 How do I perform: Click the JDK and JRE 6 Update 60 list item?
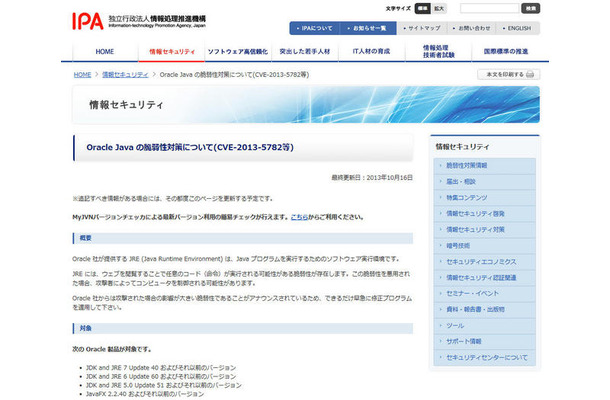161,376
